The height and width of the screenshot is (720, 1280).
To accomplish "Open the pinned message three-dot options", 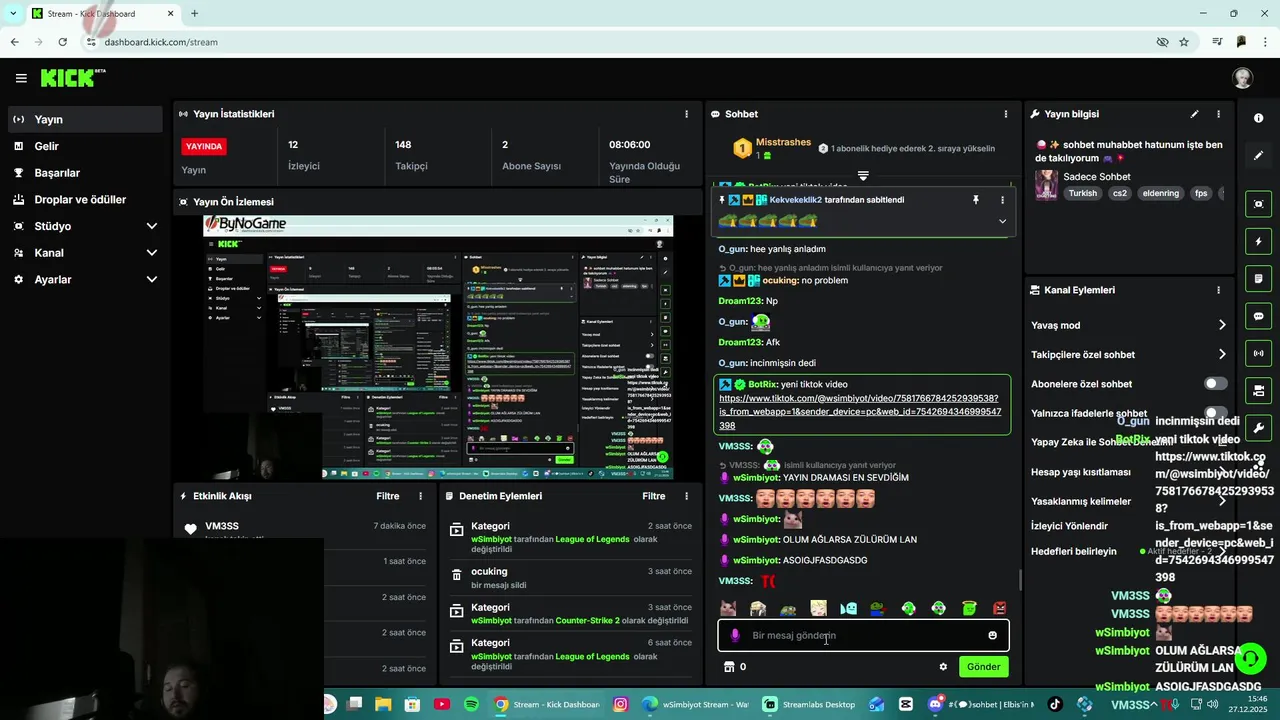I will tap(1002, 200).
